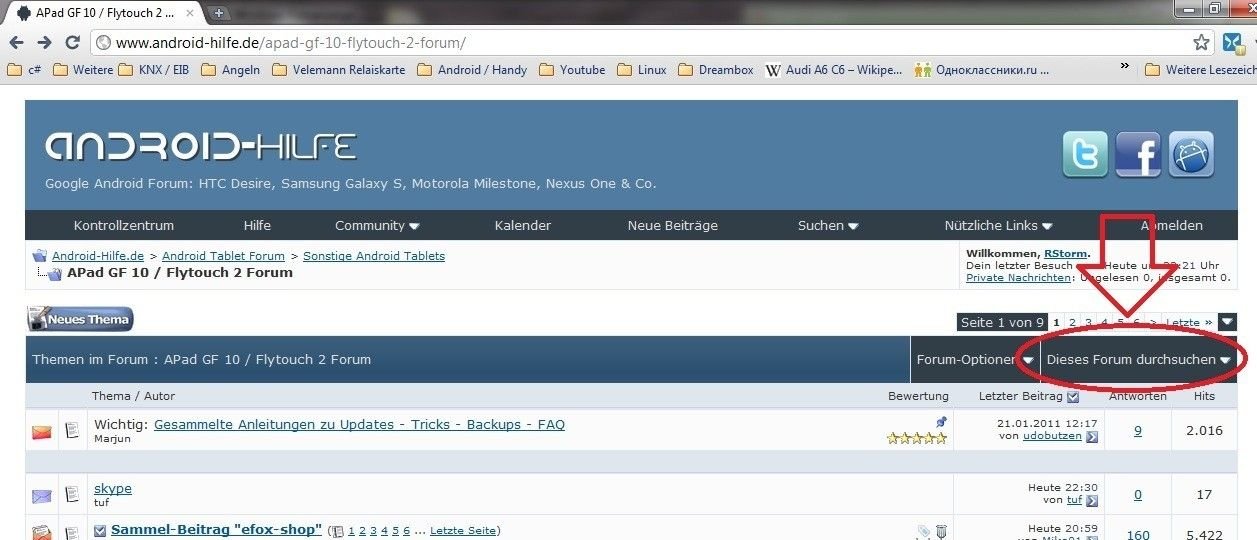Jump to Letzte Seite of efox-shop thread

click(463, 531)
